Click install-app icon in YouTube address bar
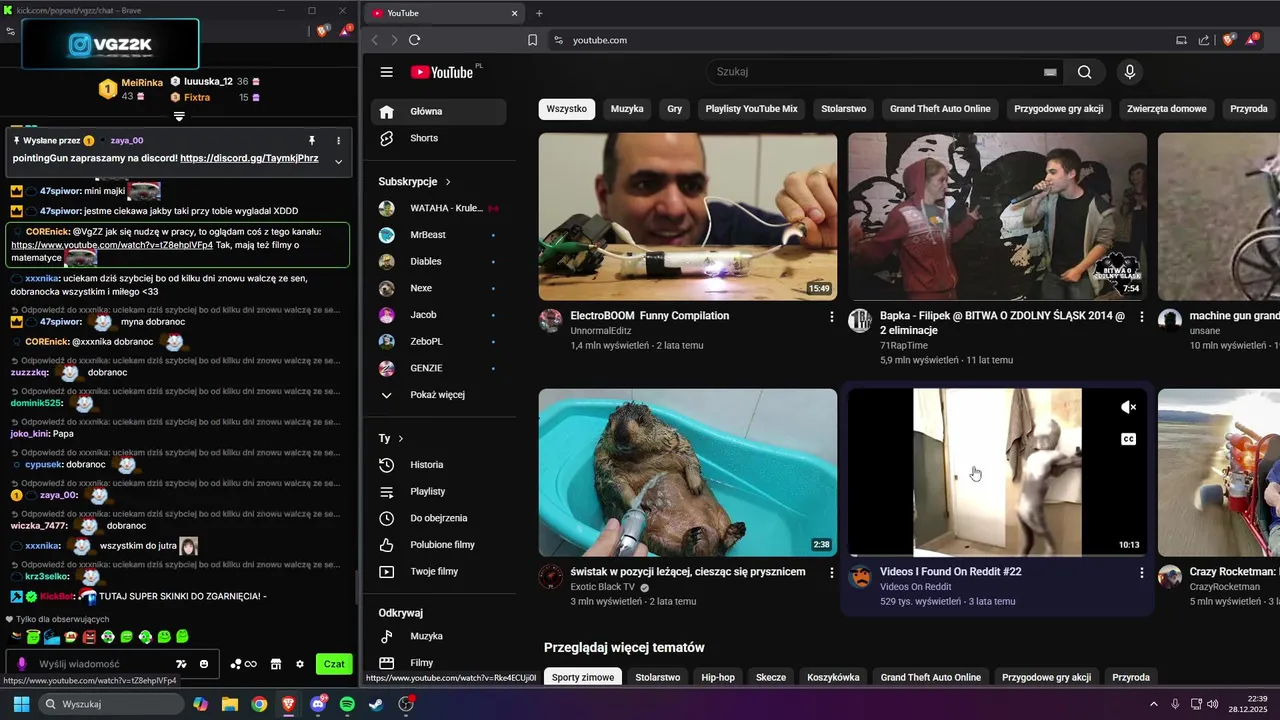Screen dimensions: 1280x720 click(1181, 40)
